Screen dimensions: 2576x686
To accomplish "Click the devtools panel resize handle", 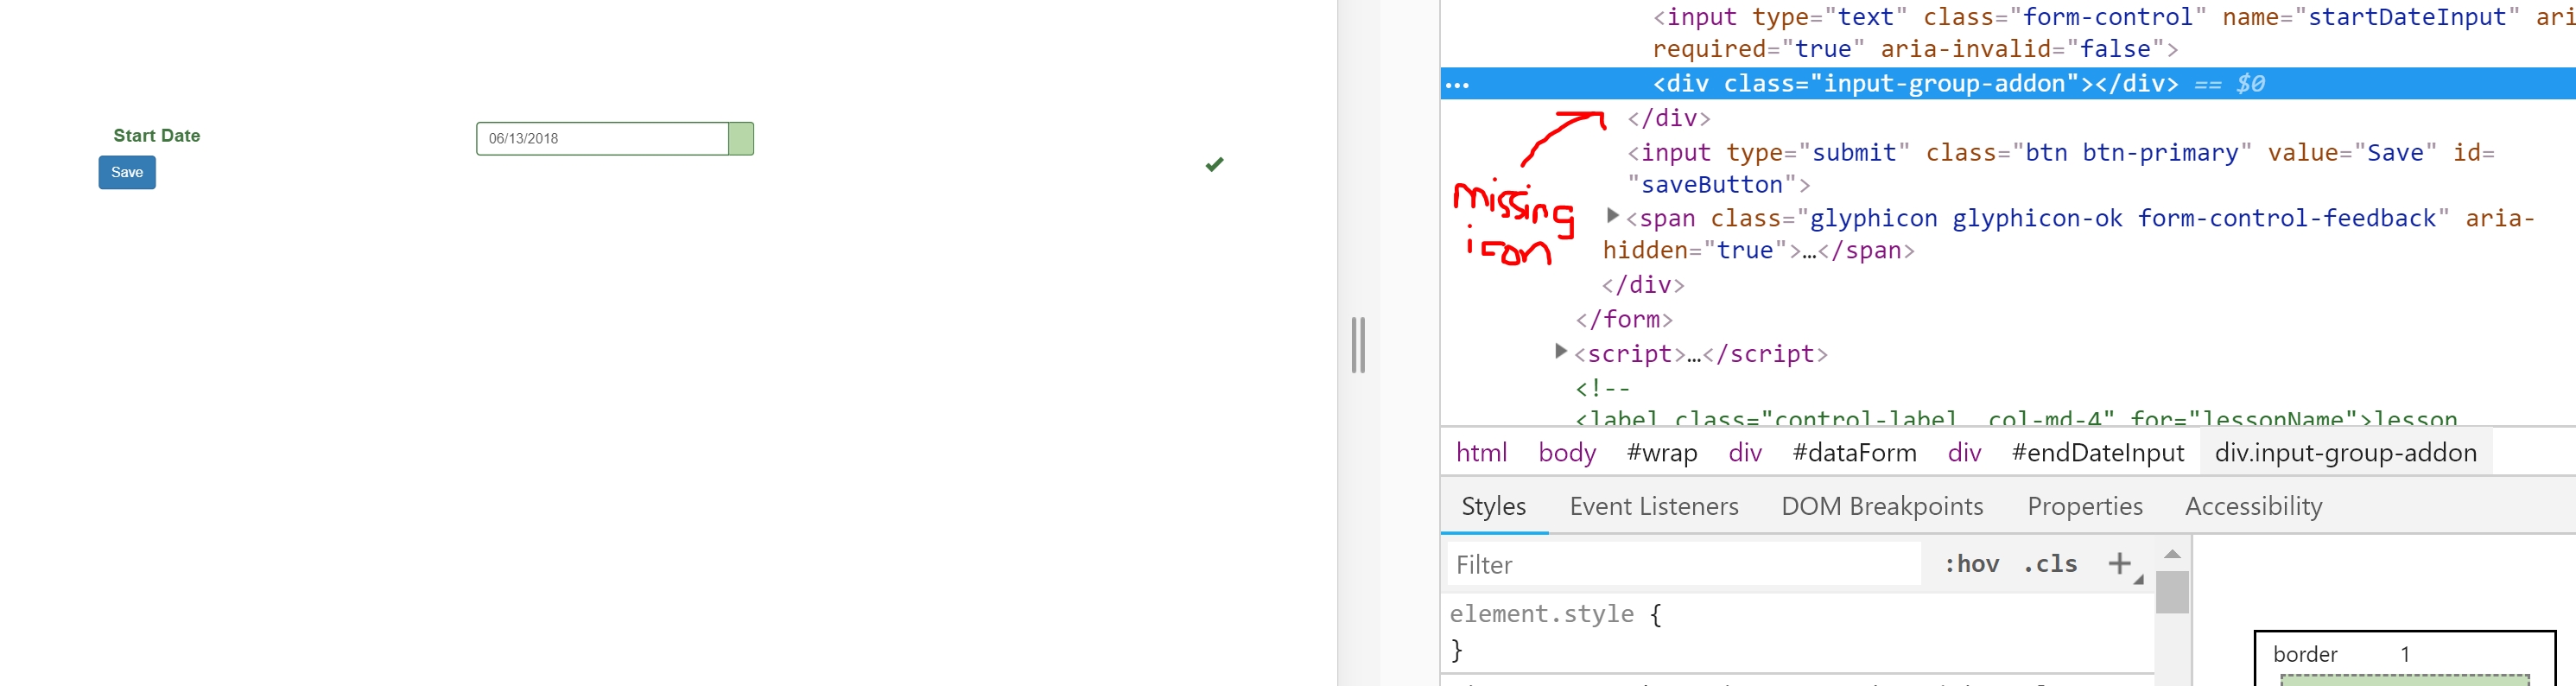I will [x=1358, y=345].
